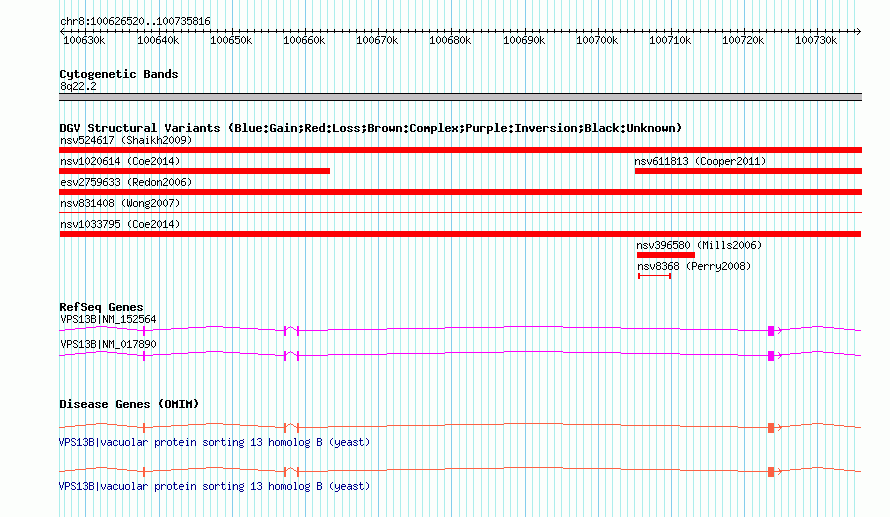Open second VPS13B vacuolar protein sorting link
Image resolution: width=890 pixels, height=517 pixels.
click(215, 486)
